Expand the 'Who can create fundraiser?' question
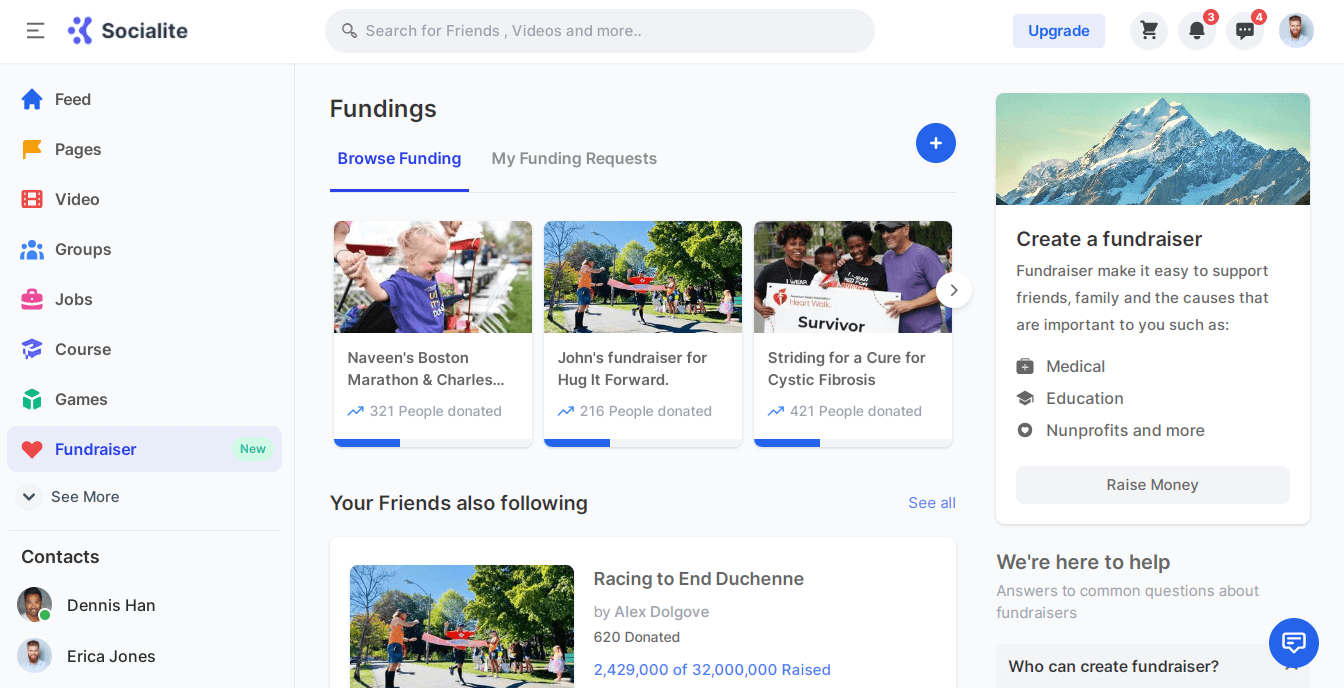 coord(1114,667)
